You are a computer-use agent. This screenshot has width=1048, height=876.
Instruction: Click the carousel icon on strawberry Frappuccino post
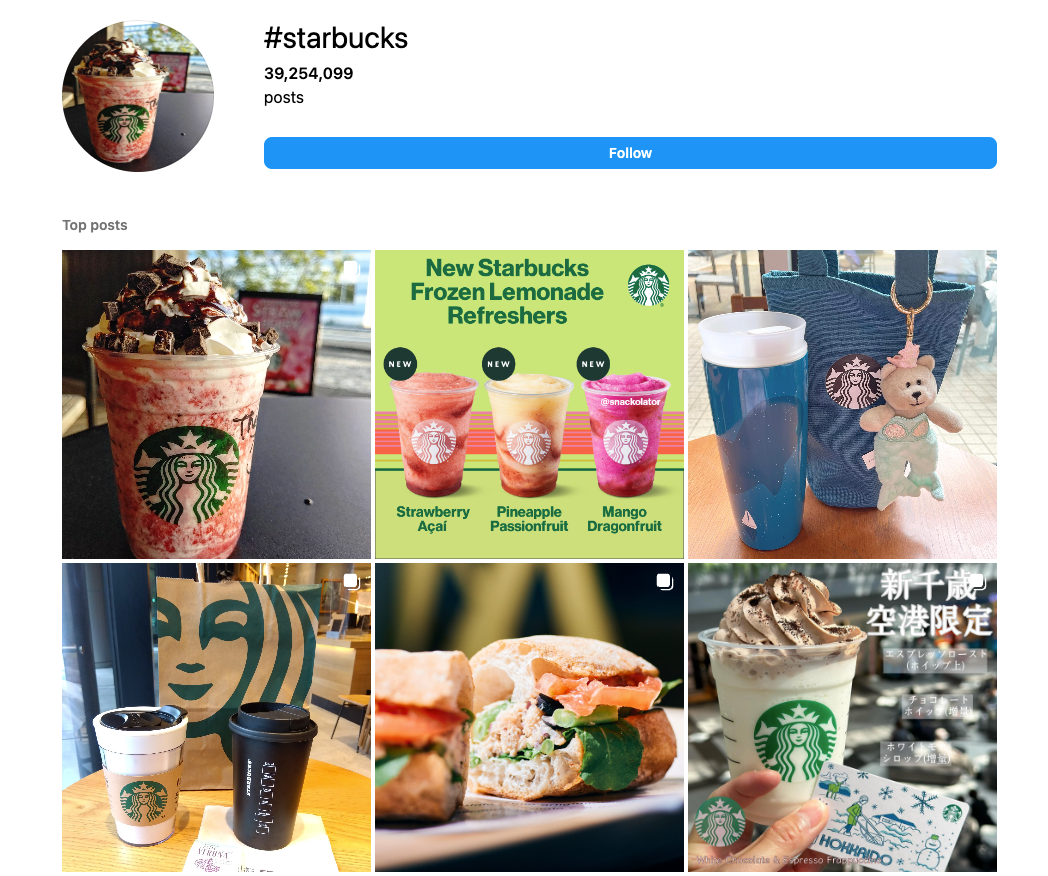(x=352, y=269)
